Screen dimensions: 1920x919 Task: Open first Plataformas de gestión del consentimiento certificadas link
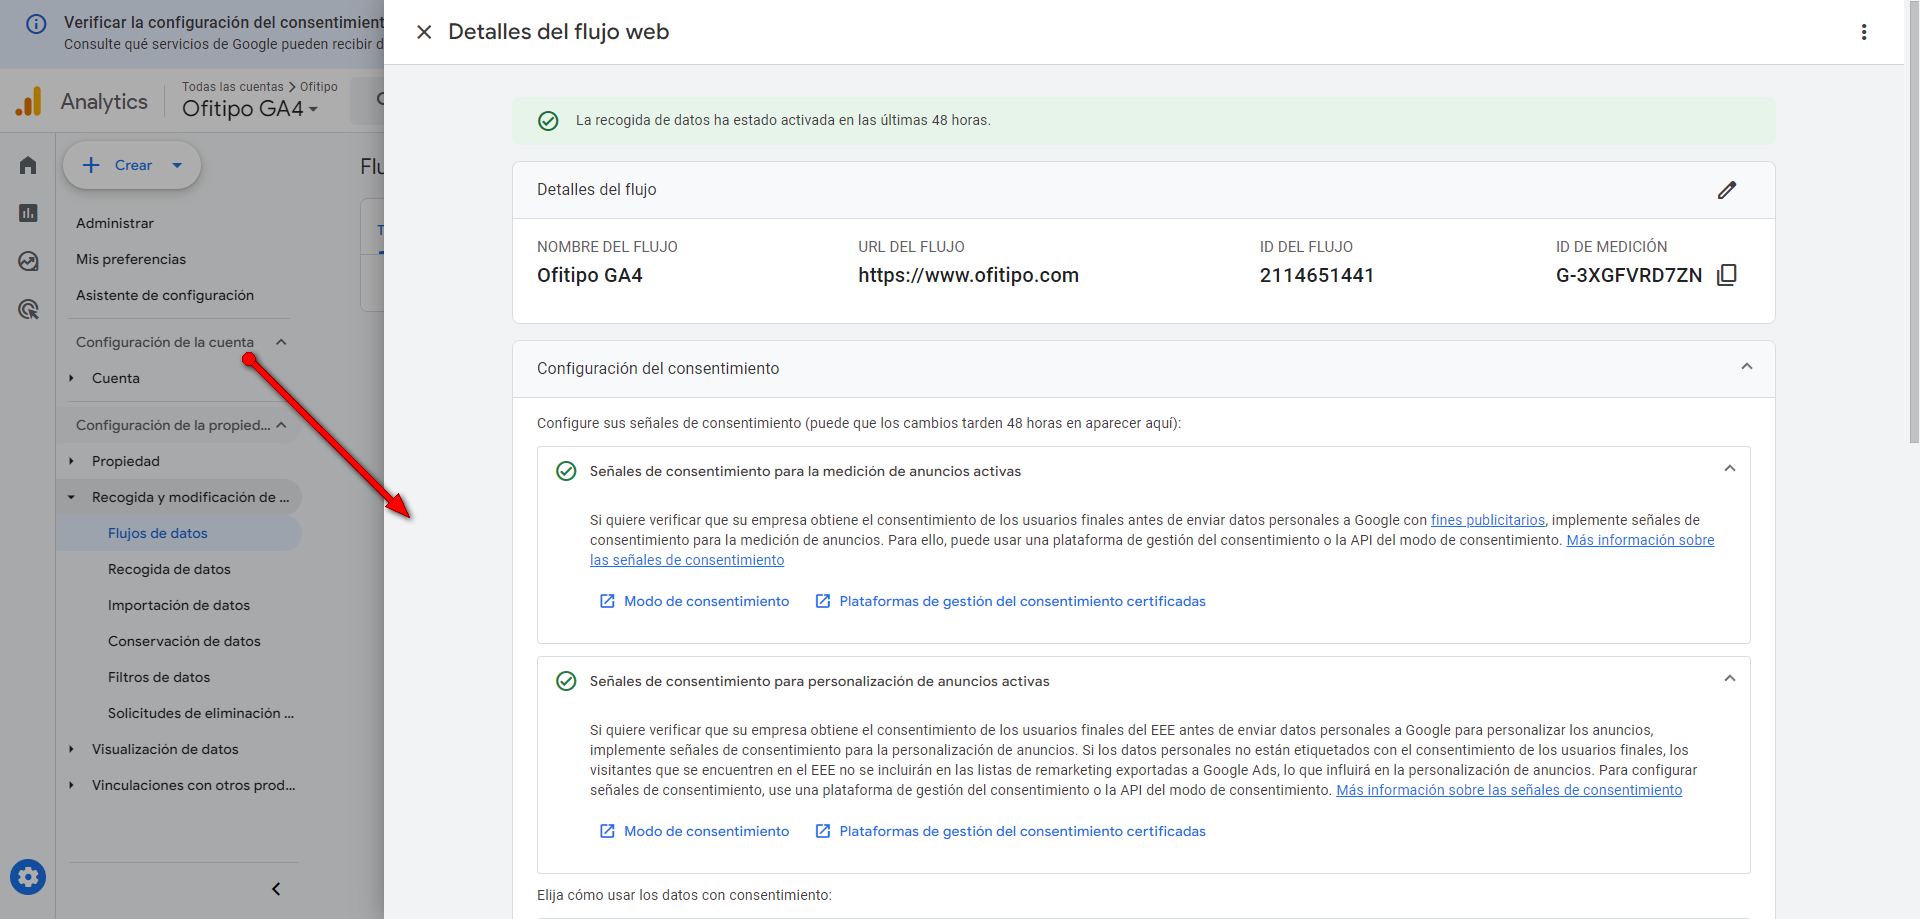(x=1021, y=601)
